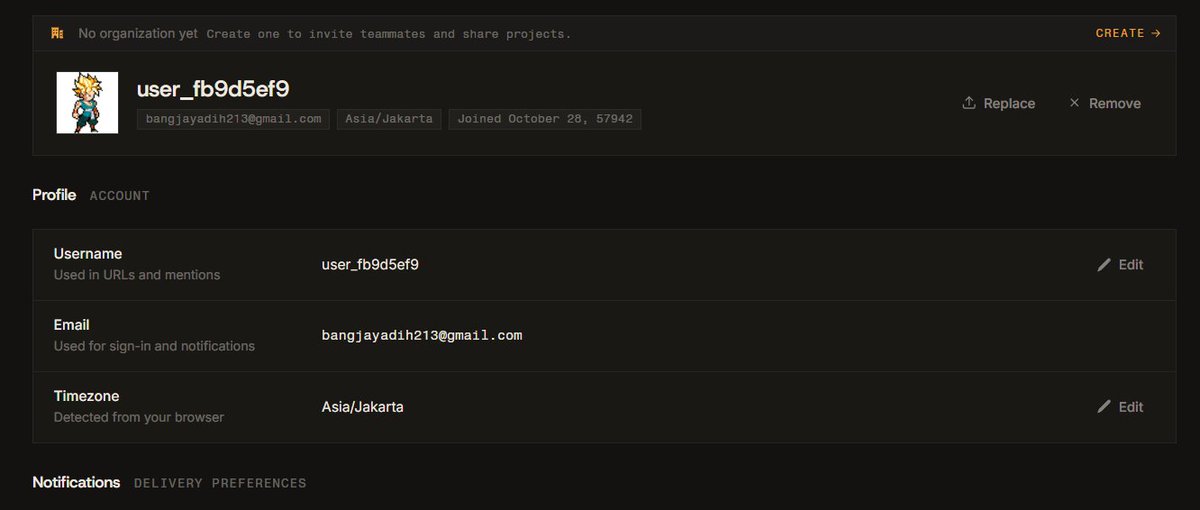
Task: Click the pencil icon in Username row
Action: [x=1104, y=265]
